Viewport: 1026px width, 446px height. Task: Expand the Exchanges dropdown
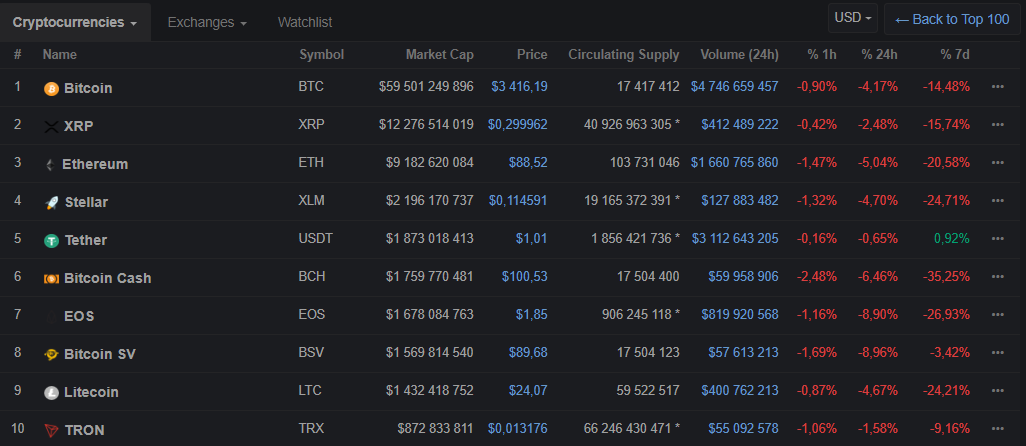(x=207, y=22)
